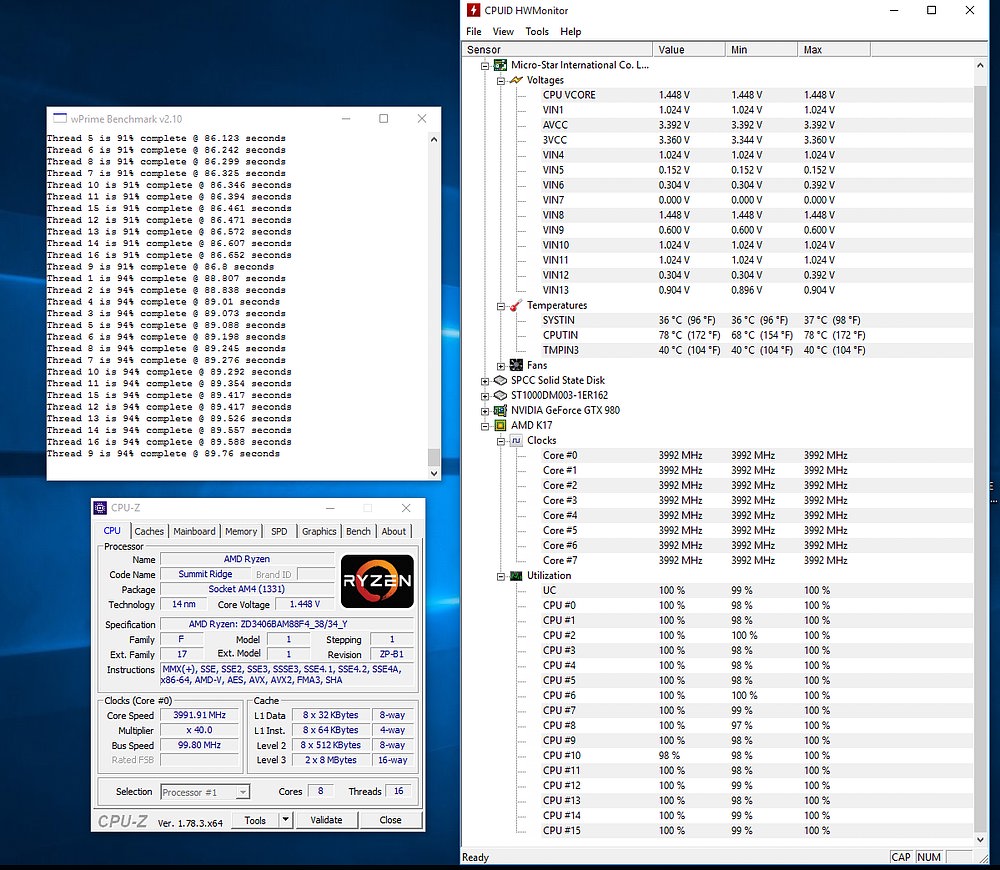1000x870 pixels.
Task: Click the wPrime scrollbar up arrow
Action: point(434,139)
